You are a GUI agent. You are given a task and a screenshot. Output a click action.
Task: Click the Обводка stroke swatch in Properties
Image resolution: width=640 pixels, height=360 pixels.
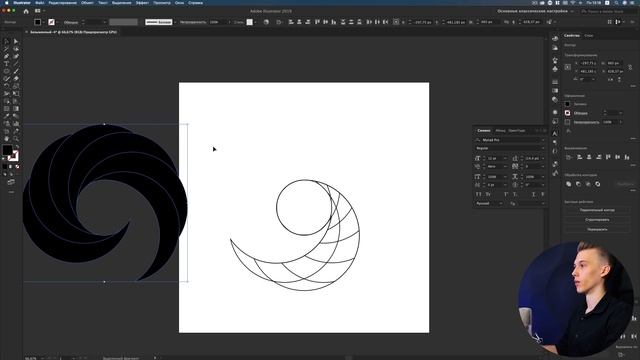pos(567,113)
